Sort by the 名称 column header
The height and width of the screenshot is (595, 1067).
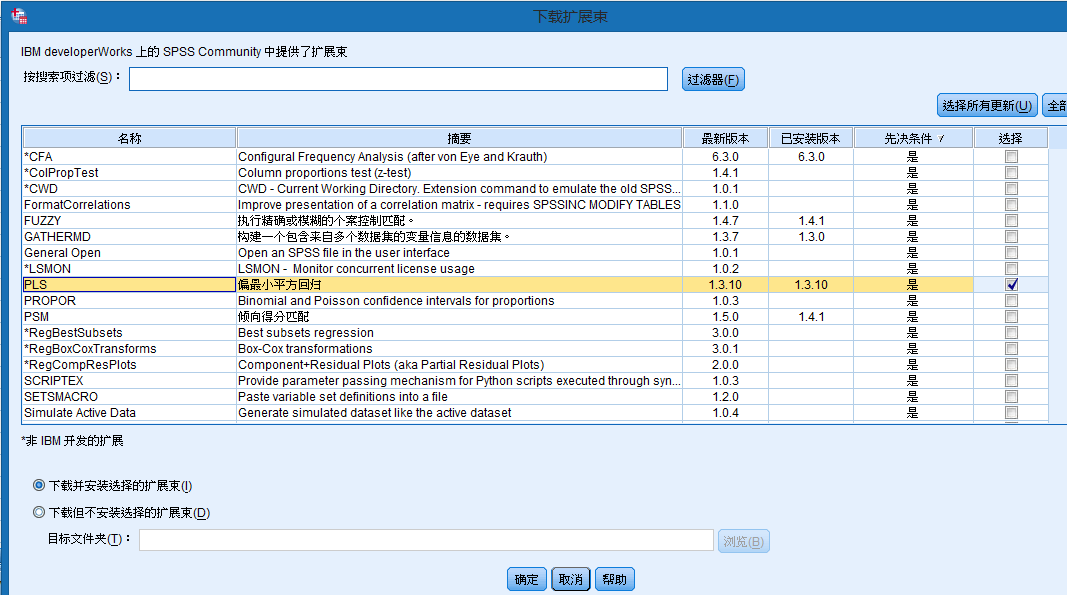(129, 138)
